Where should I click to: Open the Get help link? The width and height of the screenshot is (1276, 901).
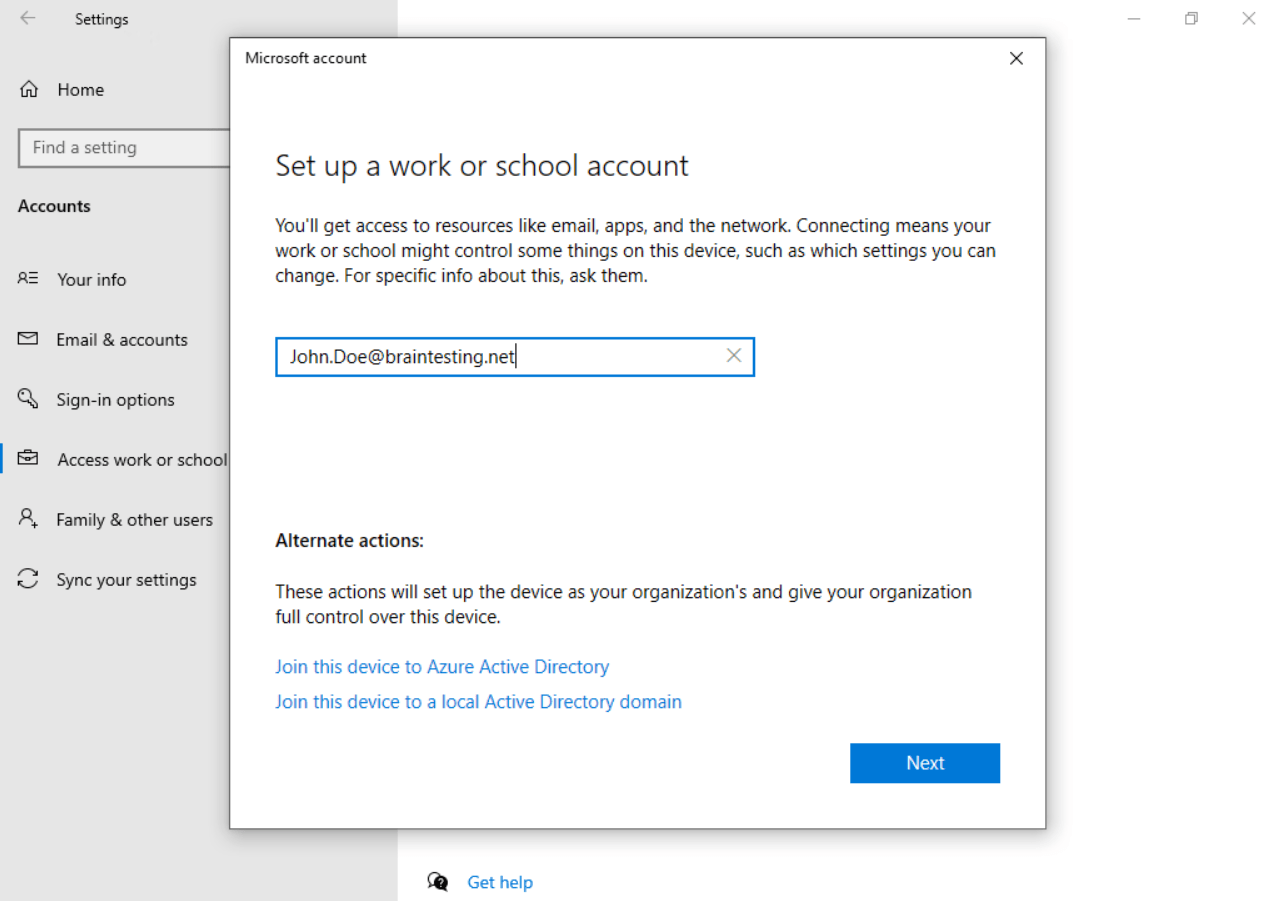tap(500, 882)
